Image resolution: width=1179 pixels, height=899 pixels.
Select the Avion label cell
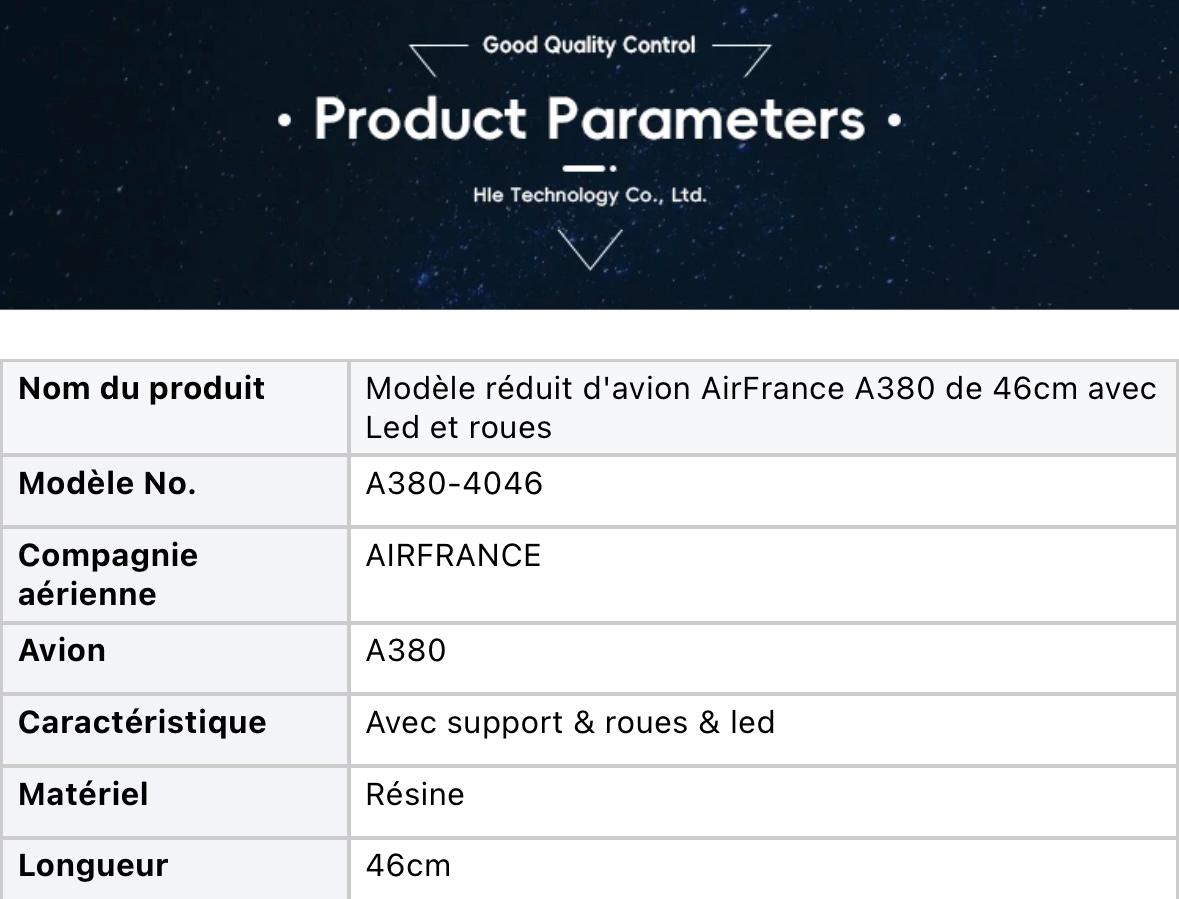pos(175,658)
